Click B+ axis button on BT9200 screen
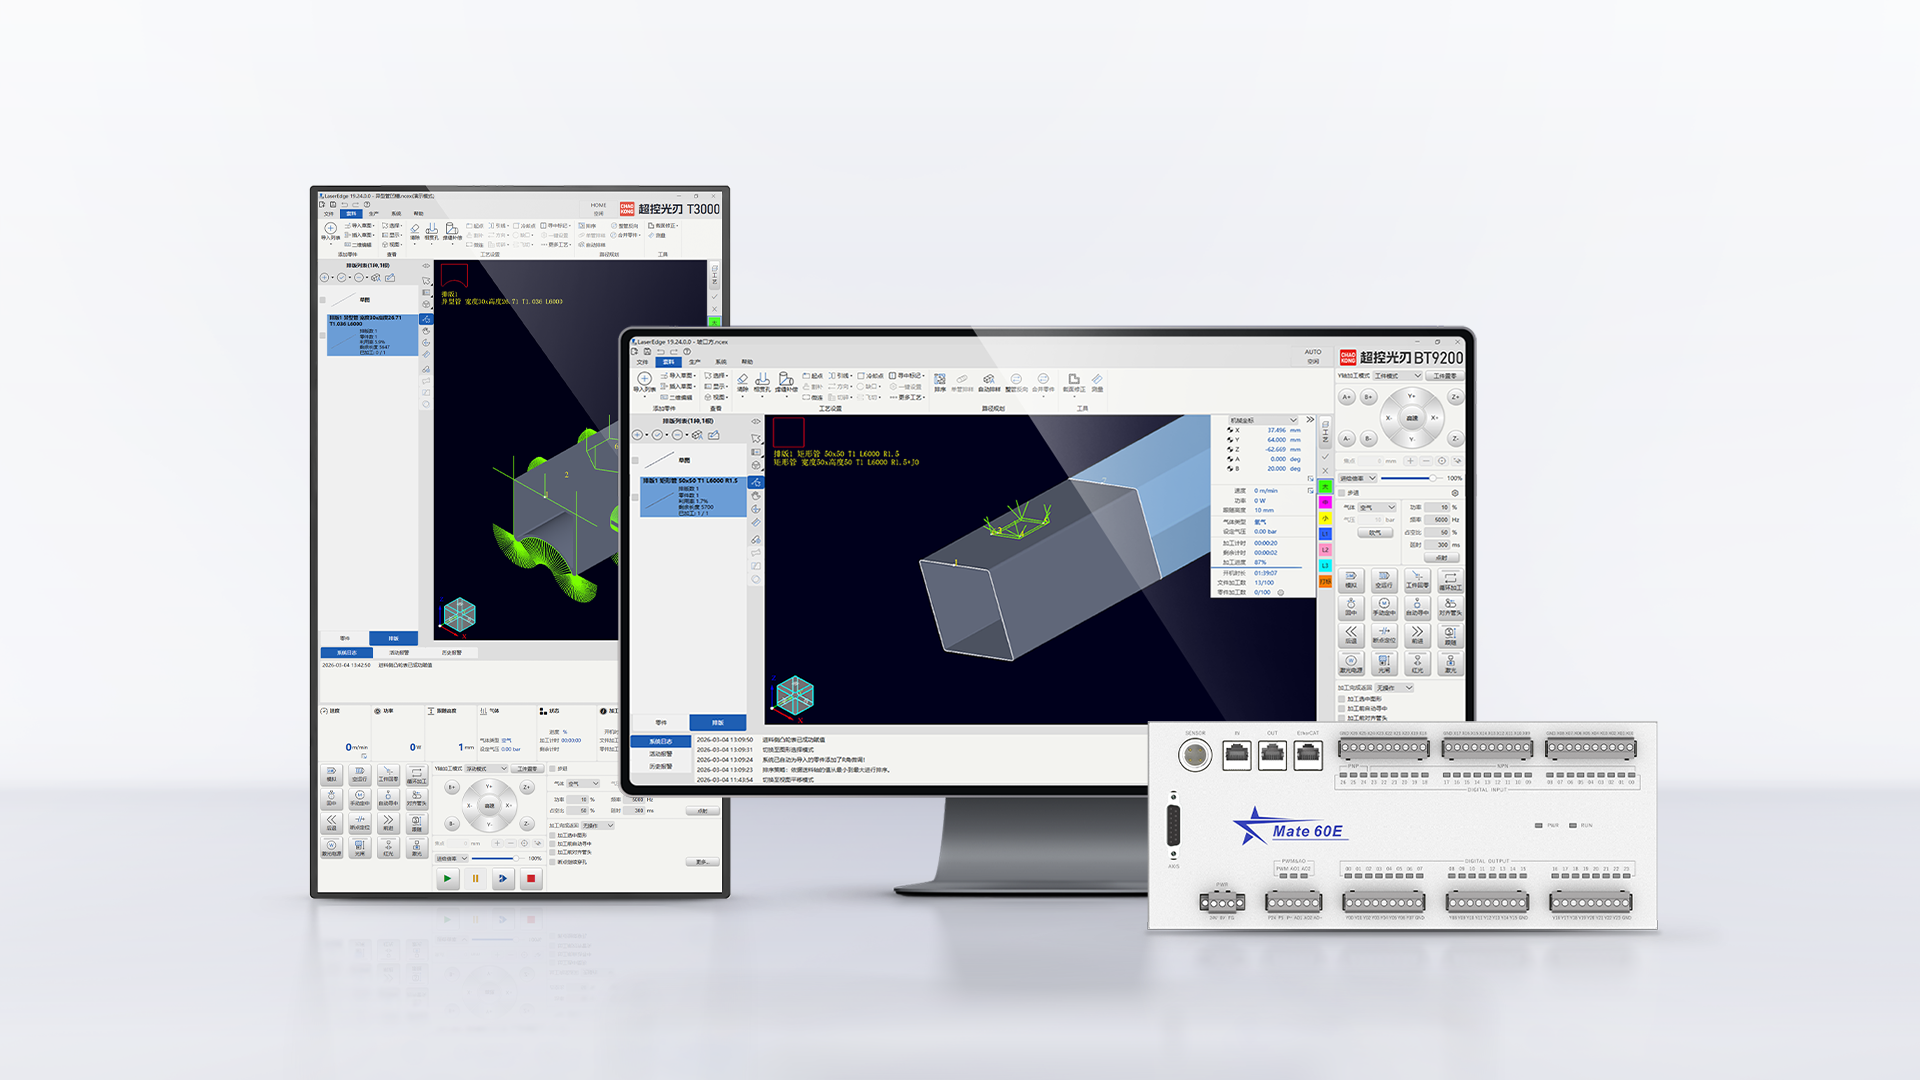This screenshot has height=1080, width=1920. coord(1368,397)
